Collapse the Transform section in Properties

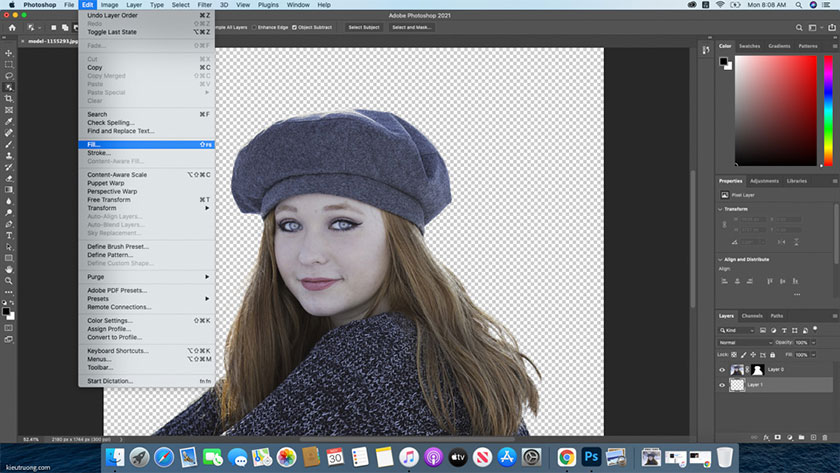720,209
